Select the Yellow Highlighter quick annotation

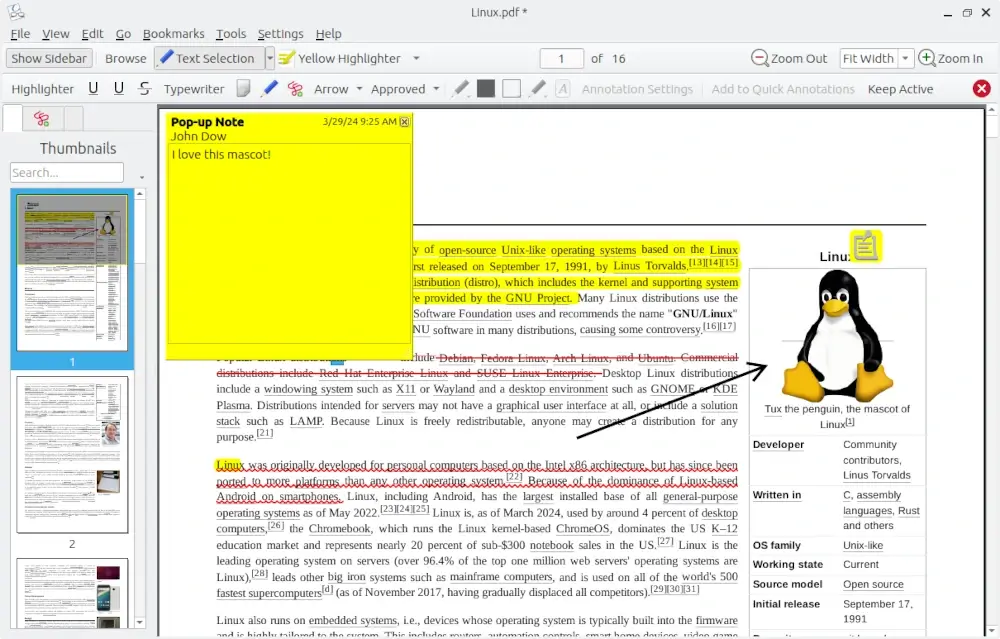(340, 58)
